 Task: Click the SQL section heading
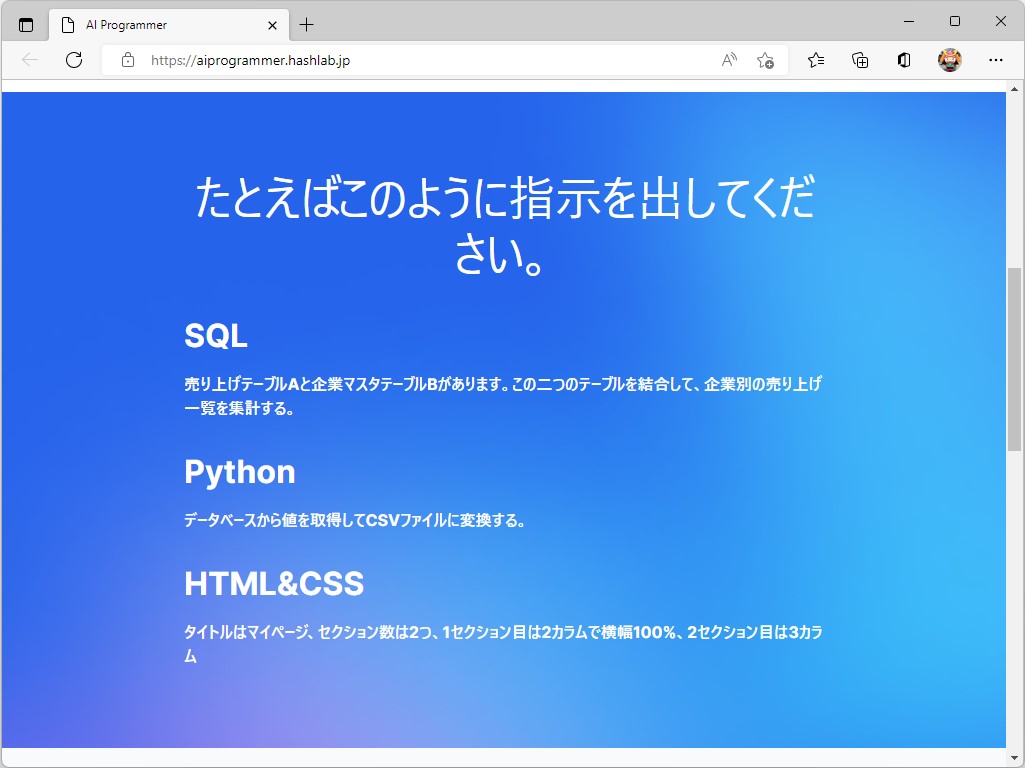pyautogui.click(x=215, y=335)
